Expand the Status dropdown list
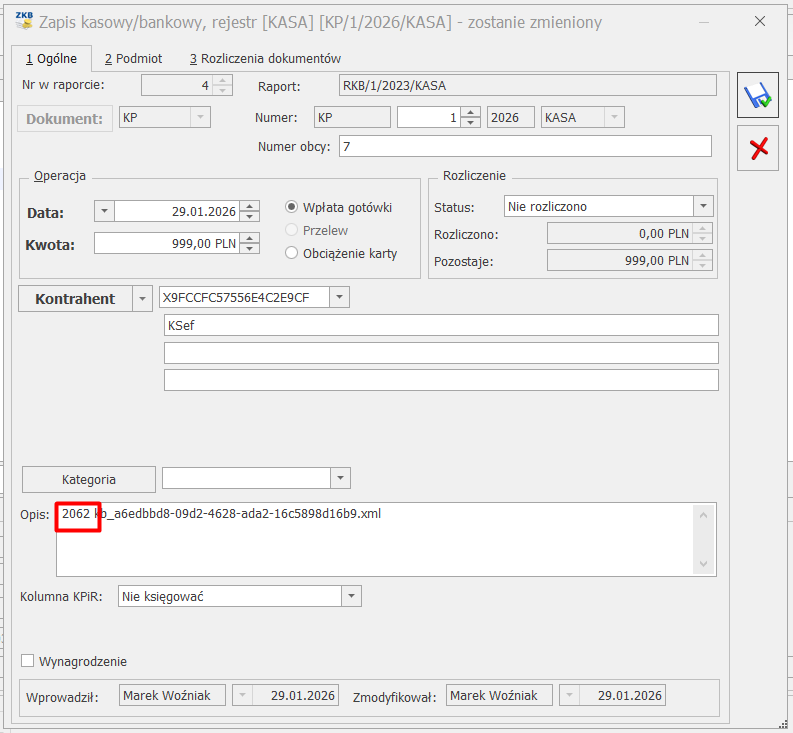793x733 pixels. click(x=704, y=207)
